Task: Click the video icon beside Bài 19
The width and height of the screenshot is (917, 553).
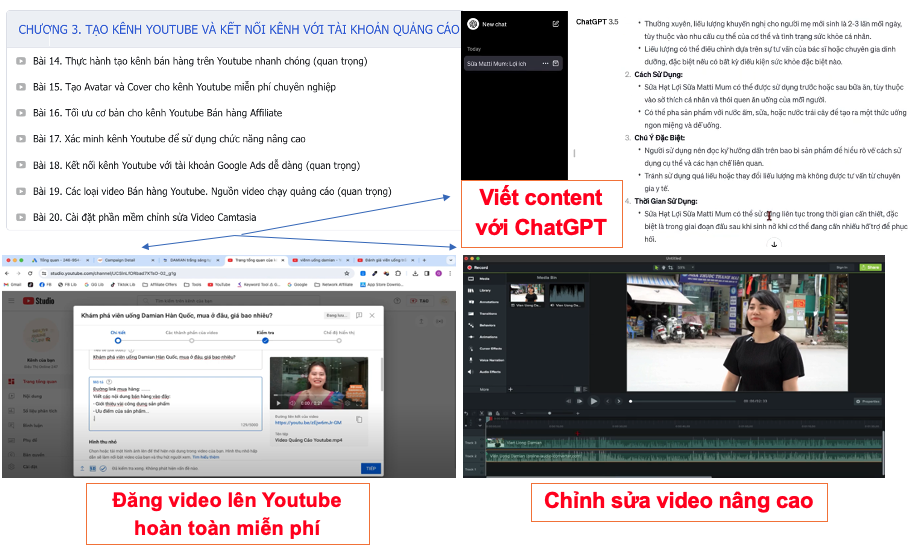Action: (21, 191)
